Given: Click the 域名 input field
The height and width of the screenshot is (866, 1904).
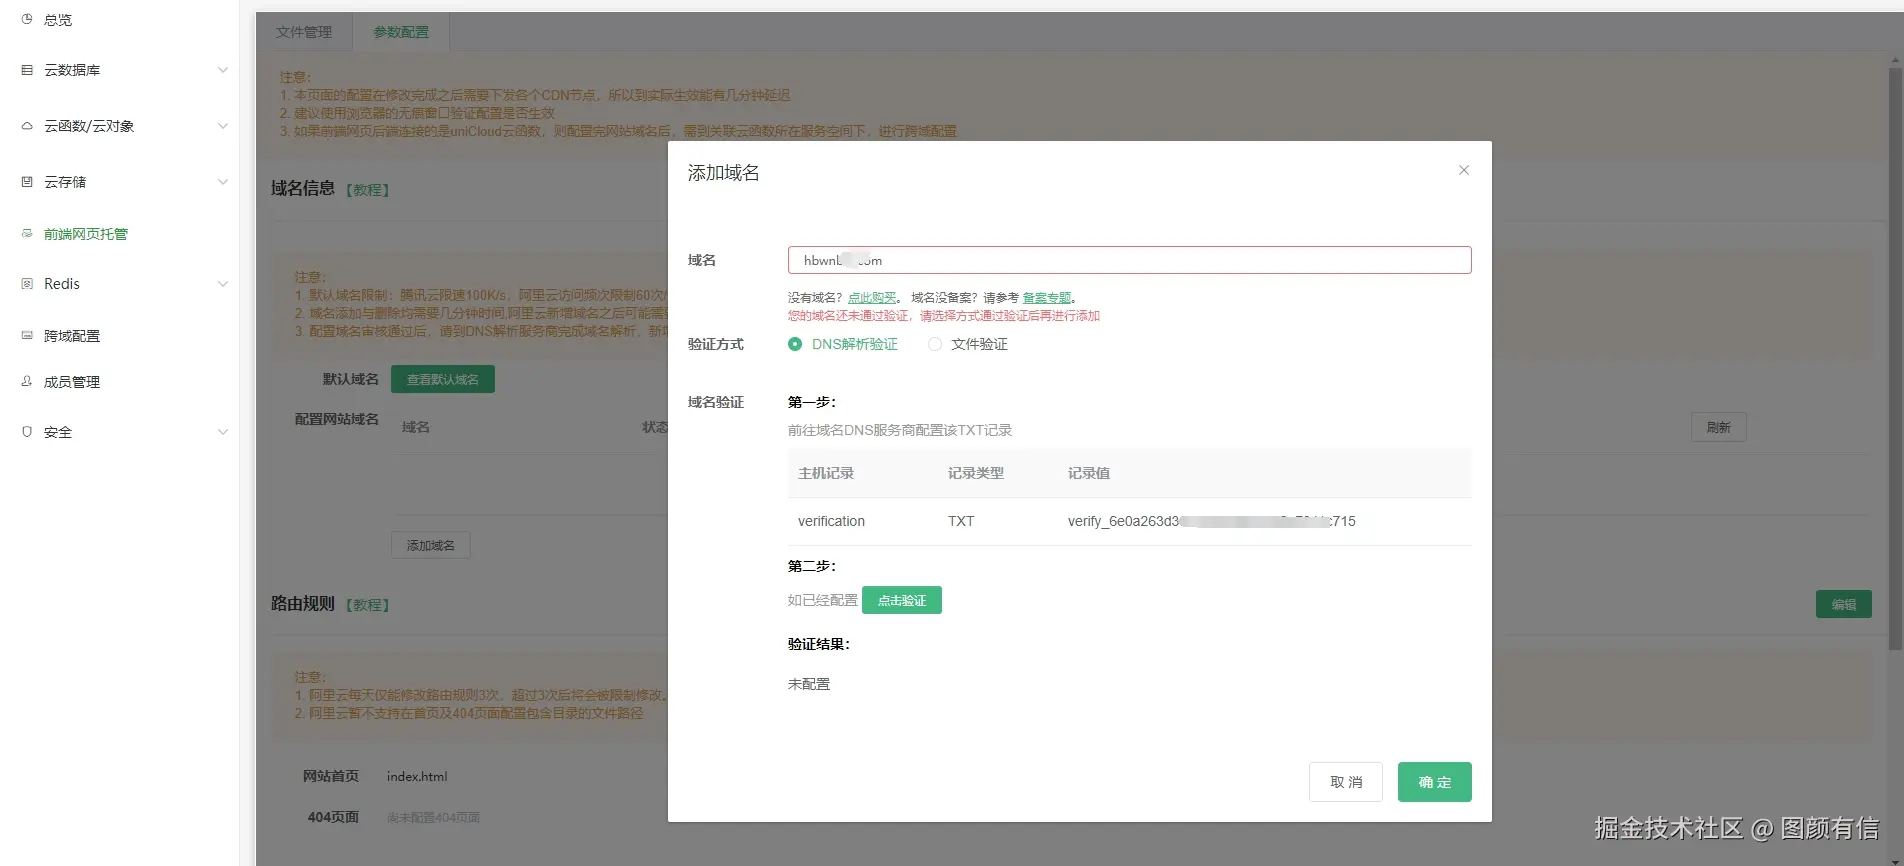Looking at the screenshot, I should point(1130,260).
